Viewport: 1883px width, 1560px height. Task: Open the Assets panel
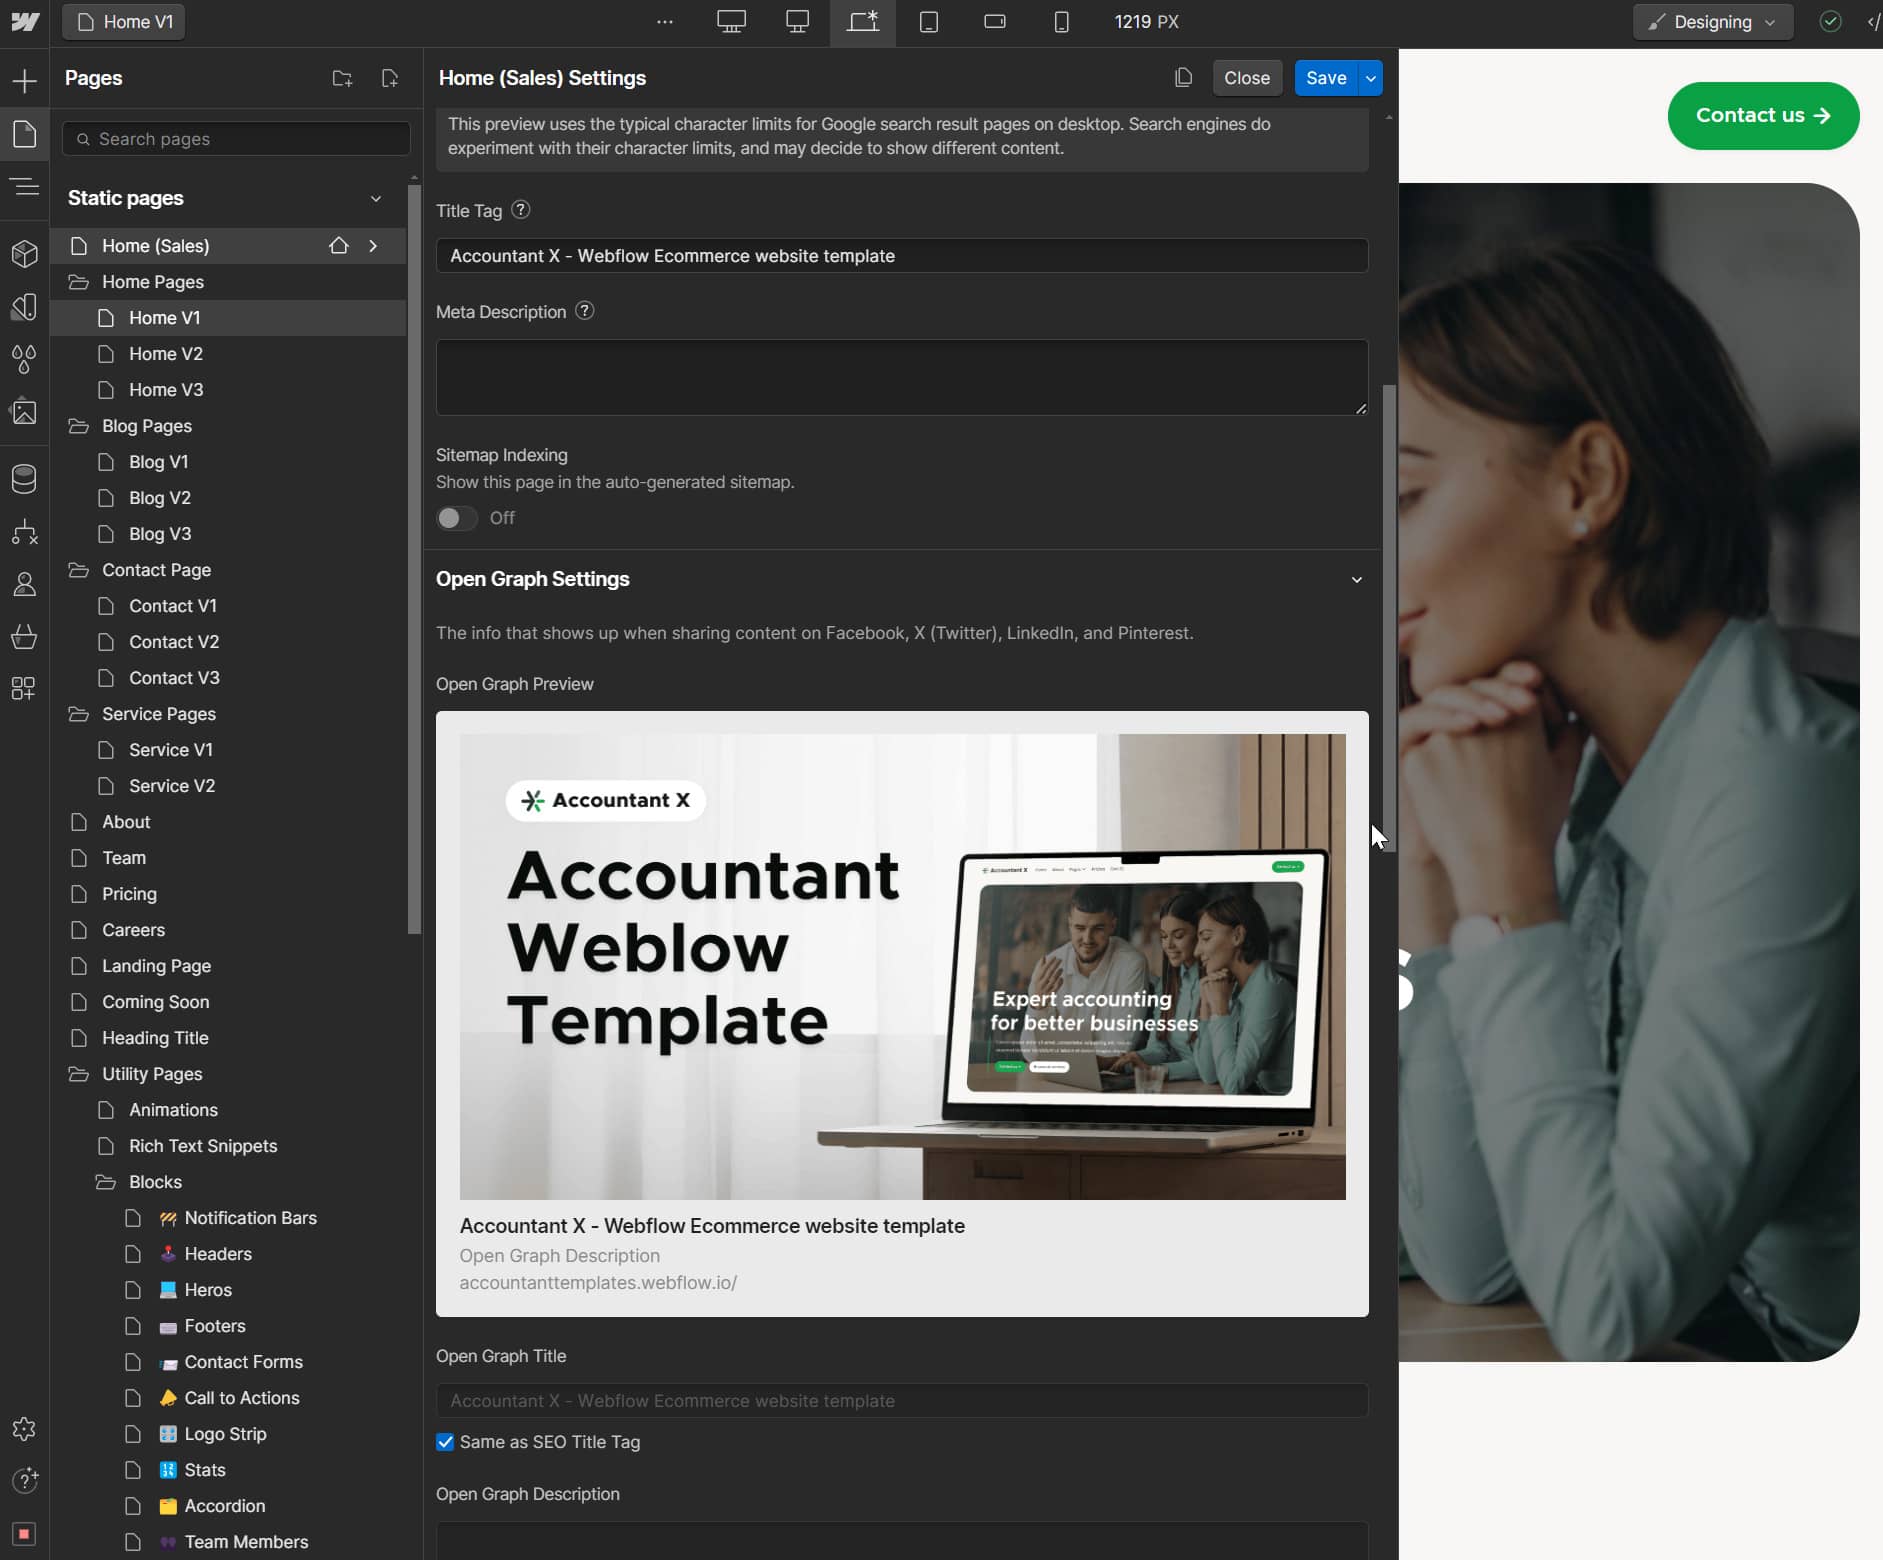click(25, 413)
